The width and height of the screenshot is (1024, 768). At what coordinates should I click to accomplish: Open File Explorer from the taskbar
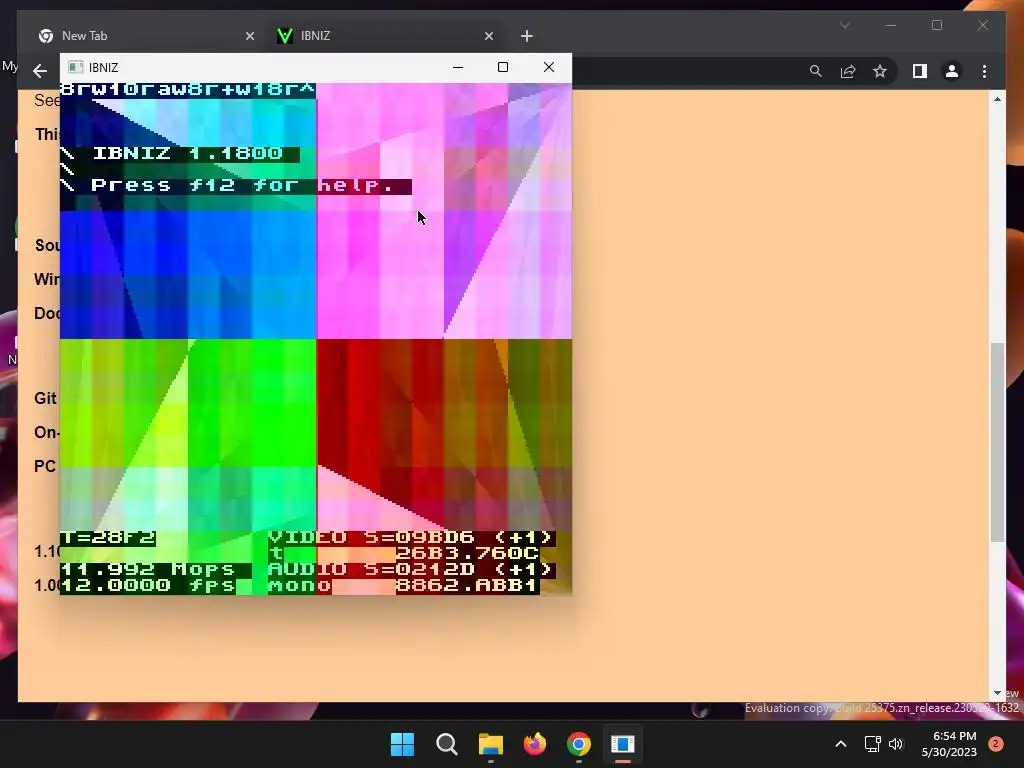490,744
